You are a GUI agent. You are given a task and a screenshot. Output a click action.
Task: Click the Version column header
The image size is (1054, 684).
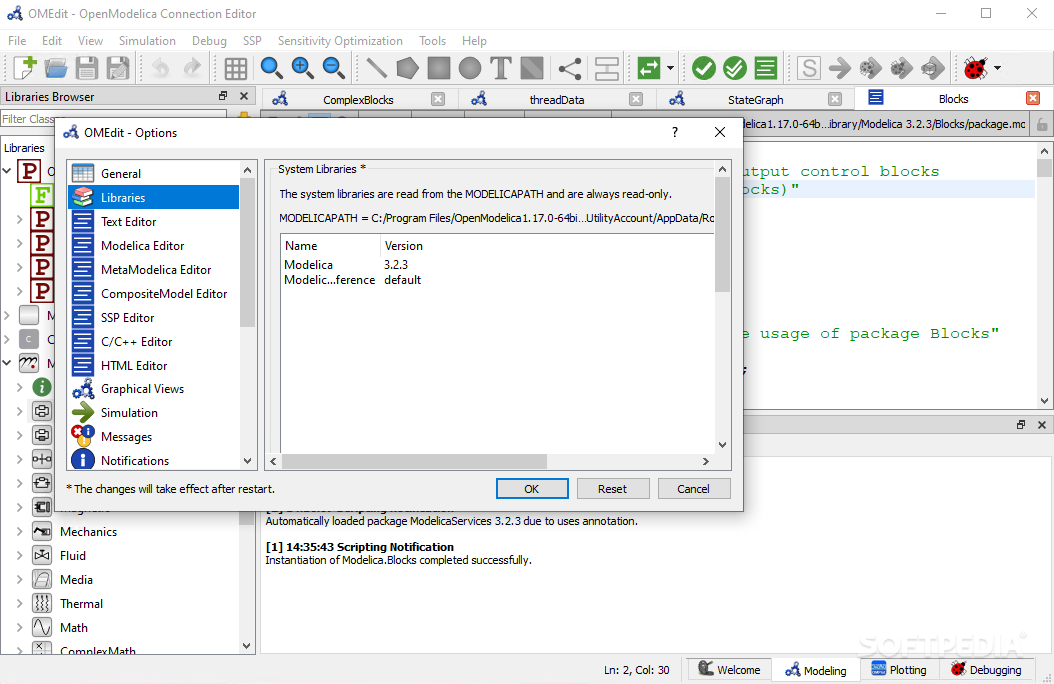[403, 246]
